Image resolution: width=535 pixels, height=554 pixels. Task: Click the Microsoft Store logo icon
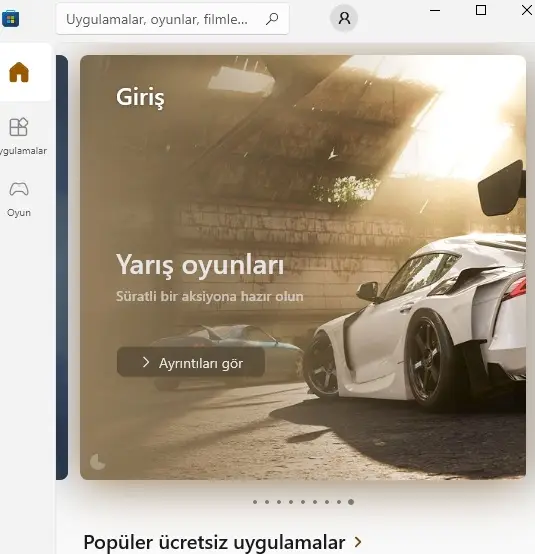click(x=10, y=19)
